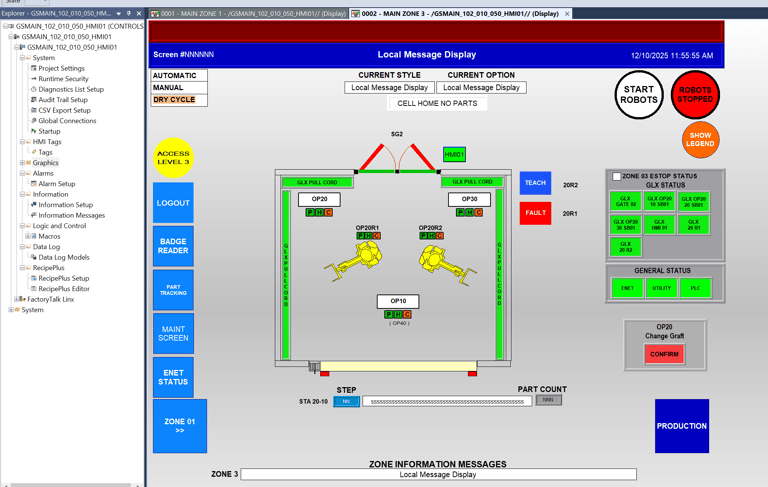Expand the Graphics tree node
The height and width of the screenshot is (487, 768).
pyautogui.click(x=22, y=163)
